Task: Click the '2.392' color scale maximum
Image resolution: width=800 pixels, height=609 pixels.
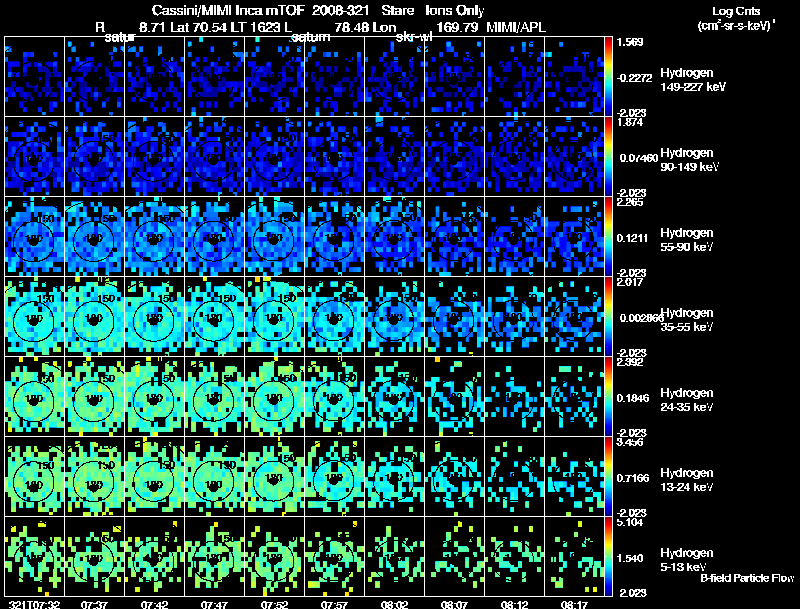Action: pos(630,362)
